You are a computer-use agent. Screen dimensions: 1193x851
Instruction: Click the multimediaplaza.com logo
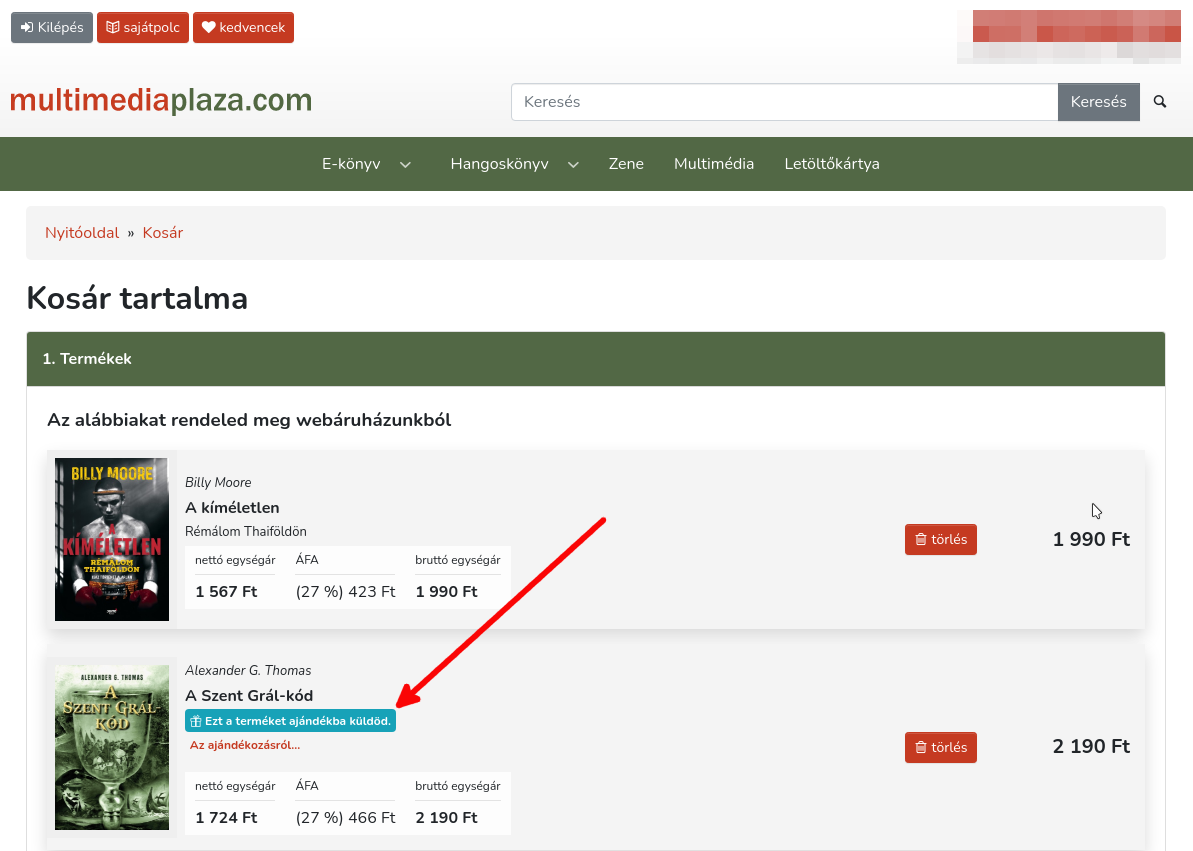click(161, 101)
